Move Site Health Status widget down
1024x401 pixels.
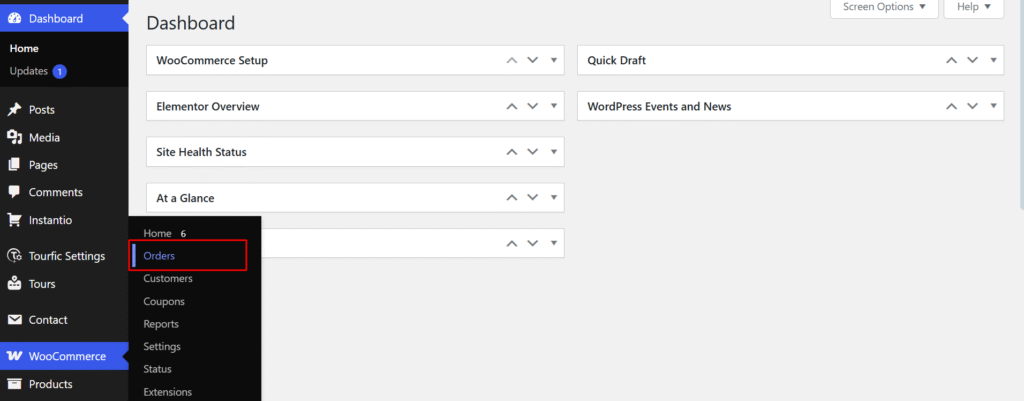point(533,152)
